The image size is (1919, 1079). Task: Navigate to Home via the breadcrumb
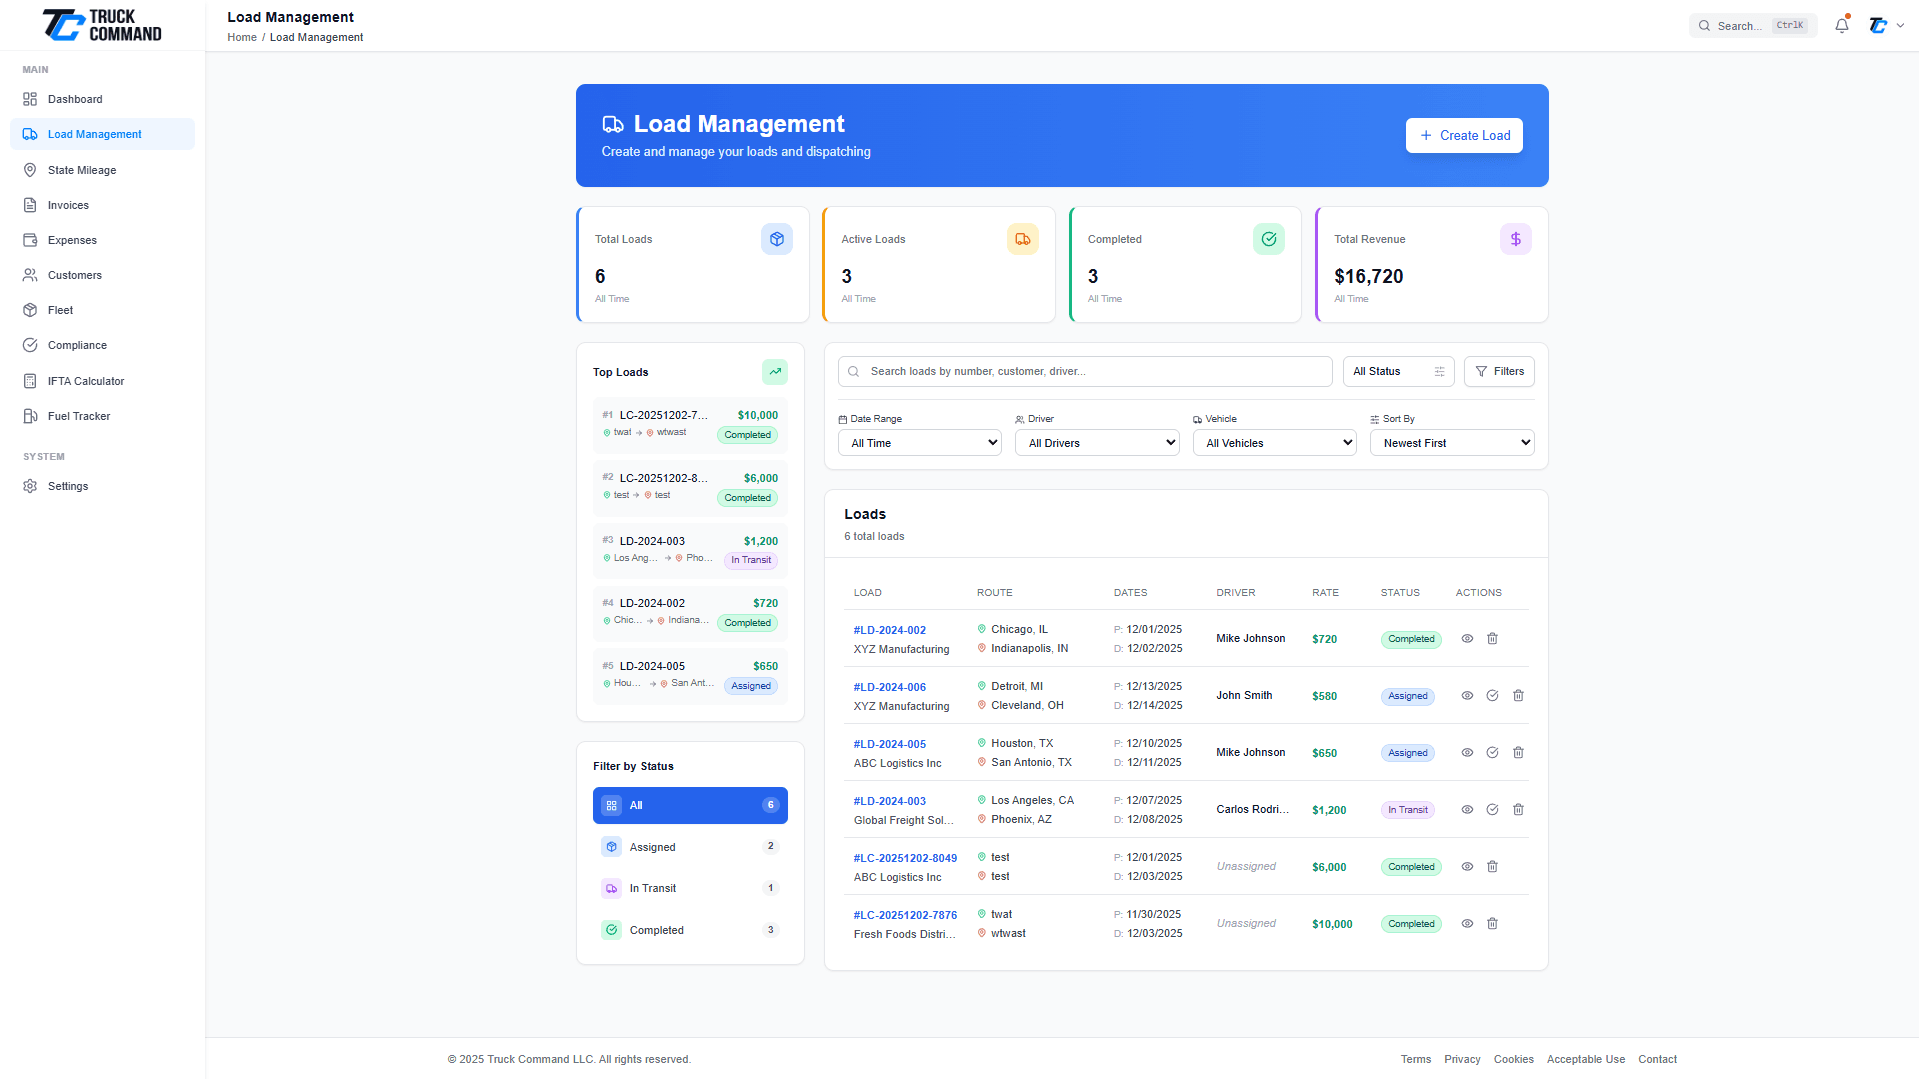point(241,37)
